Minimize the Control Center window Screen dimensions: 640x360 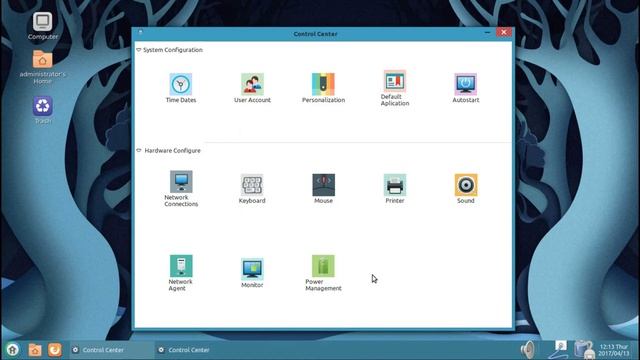[x=487, y=32]
